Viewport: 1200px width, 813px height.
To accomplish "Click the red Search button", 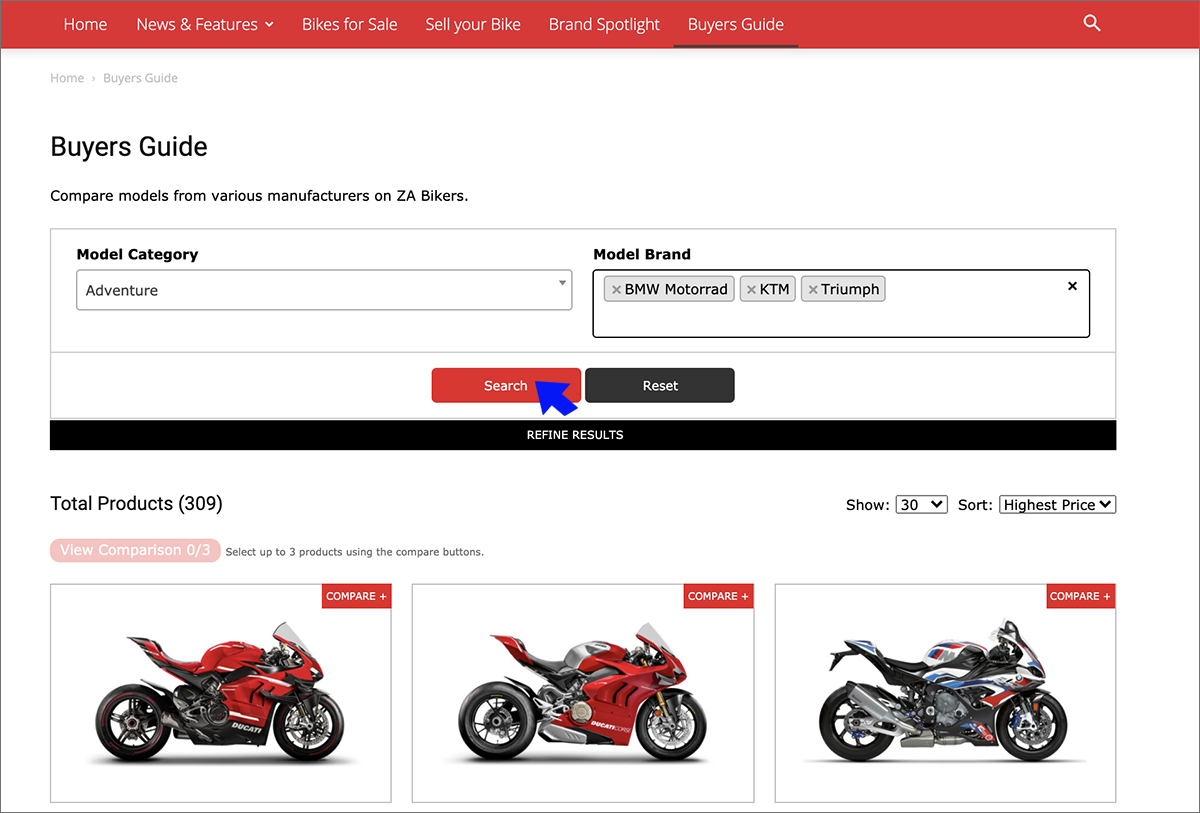I will 506,386.
